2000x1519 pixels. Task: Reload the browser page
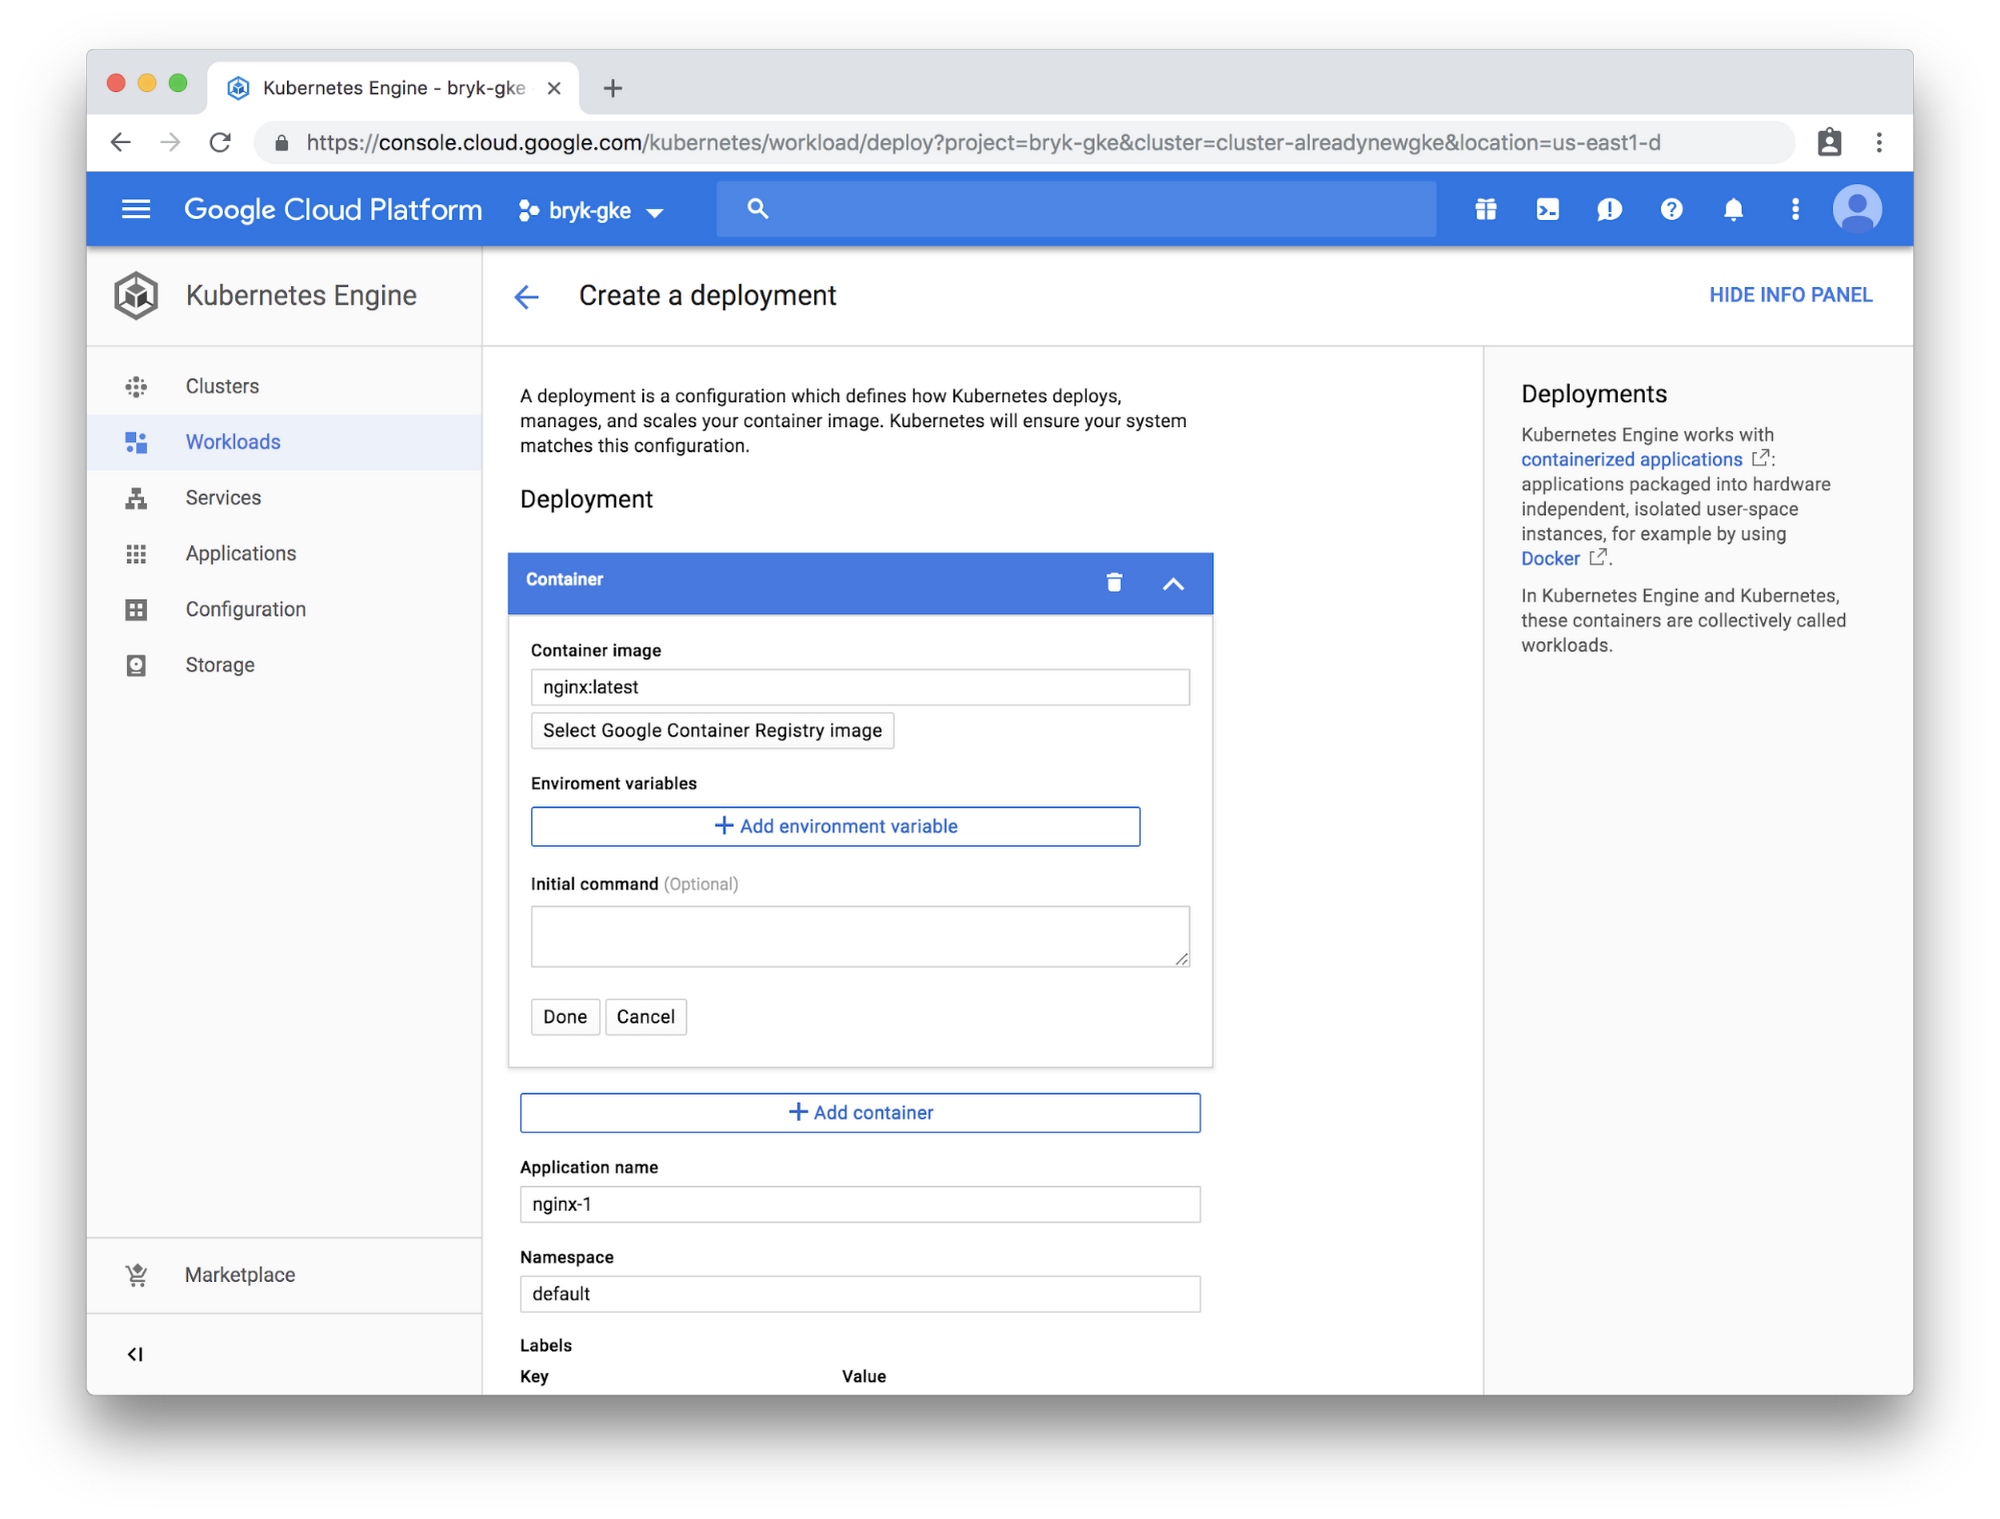click(x=220, y=142)
